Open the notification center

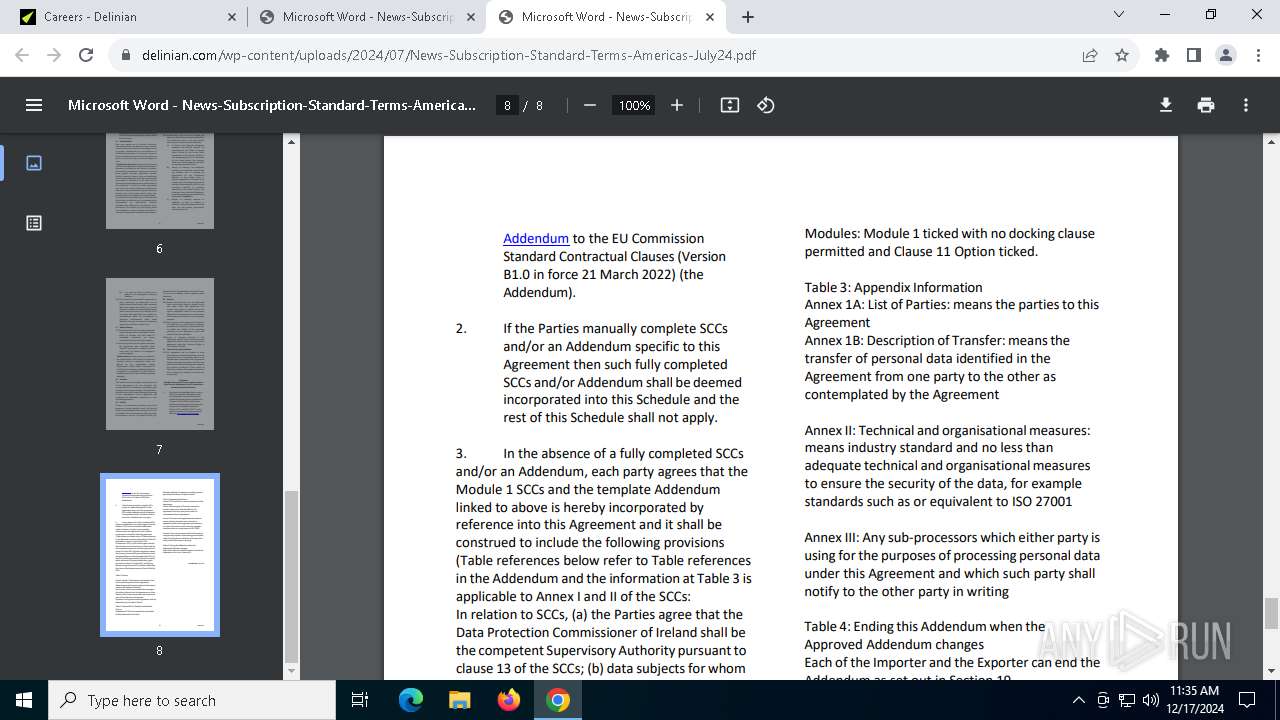(x=1247, y=700)
